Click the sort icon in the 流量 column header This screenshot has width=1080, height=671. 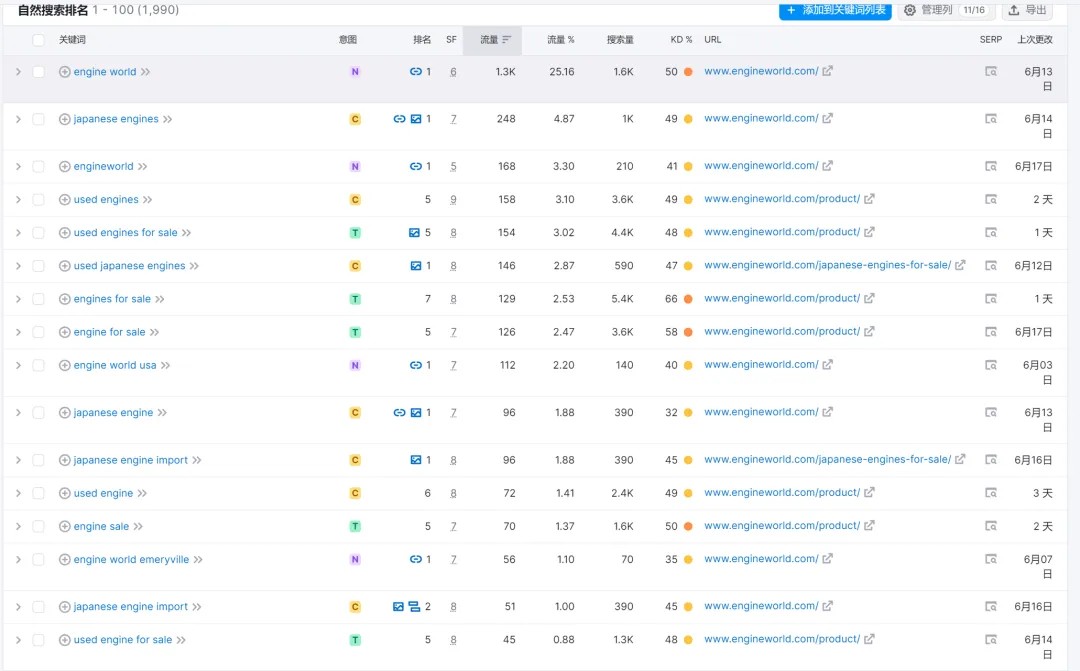click(x=507, y=40)
